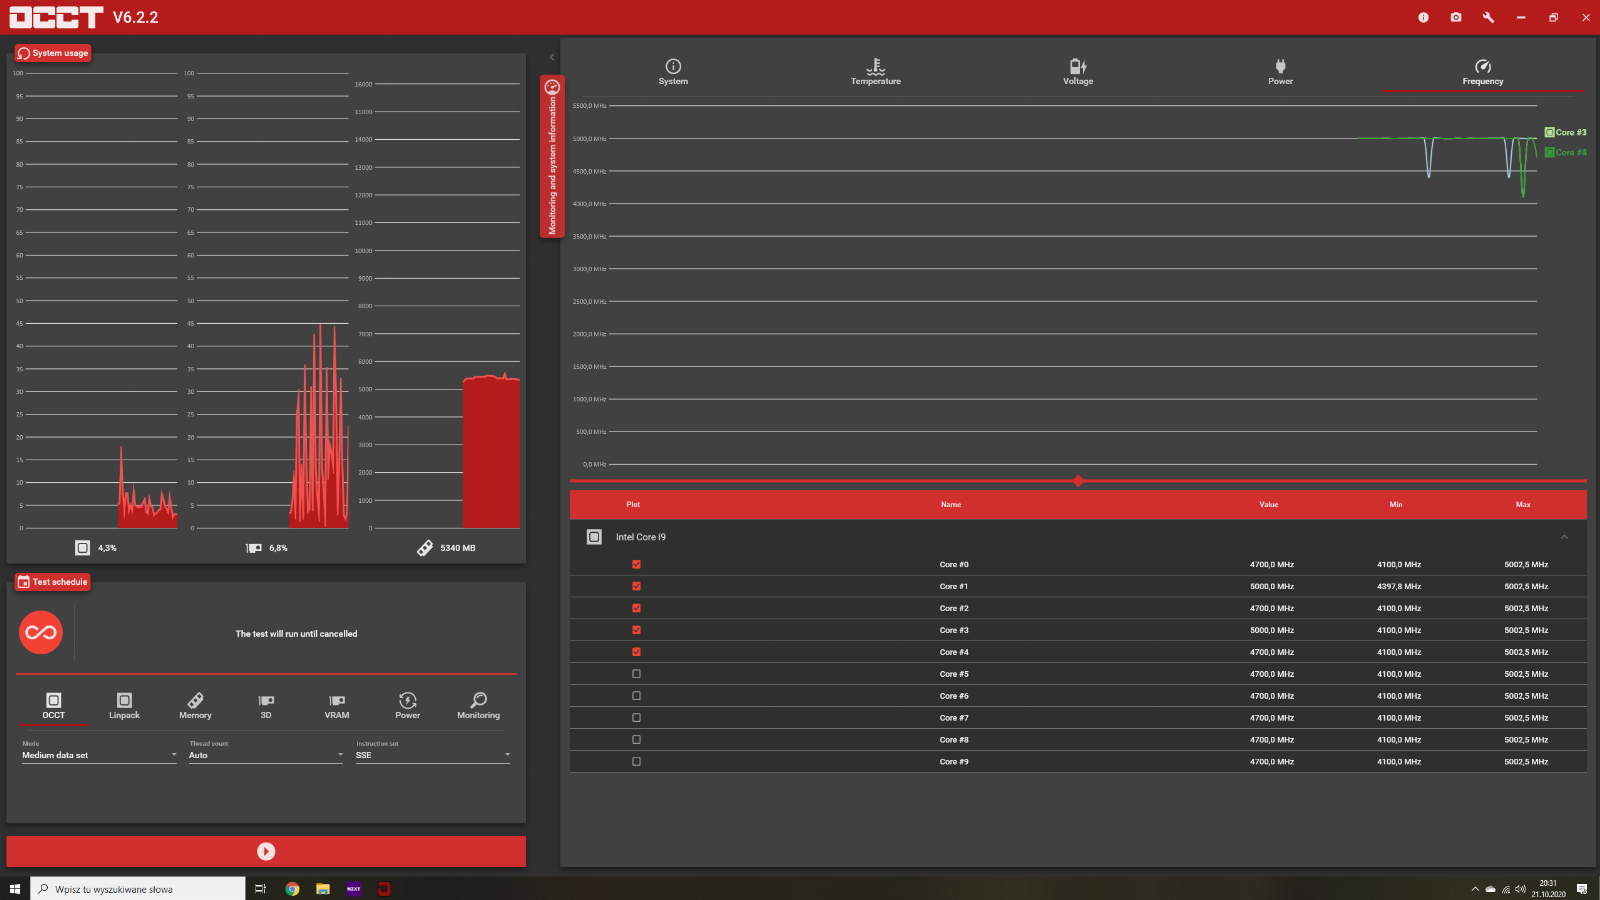Uncheck Core #3 plot checkbox

tap(636, 630)
